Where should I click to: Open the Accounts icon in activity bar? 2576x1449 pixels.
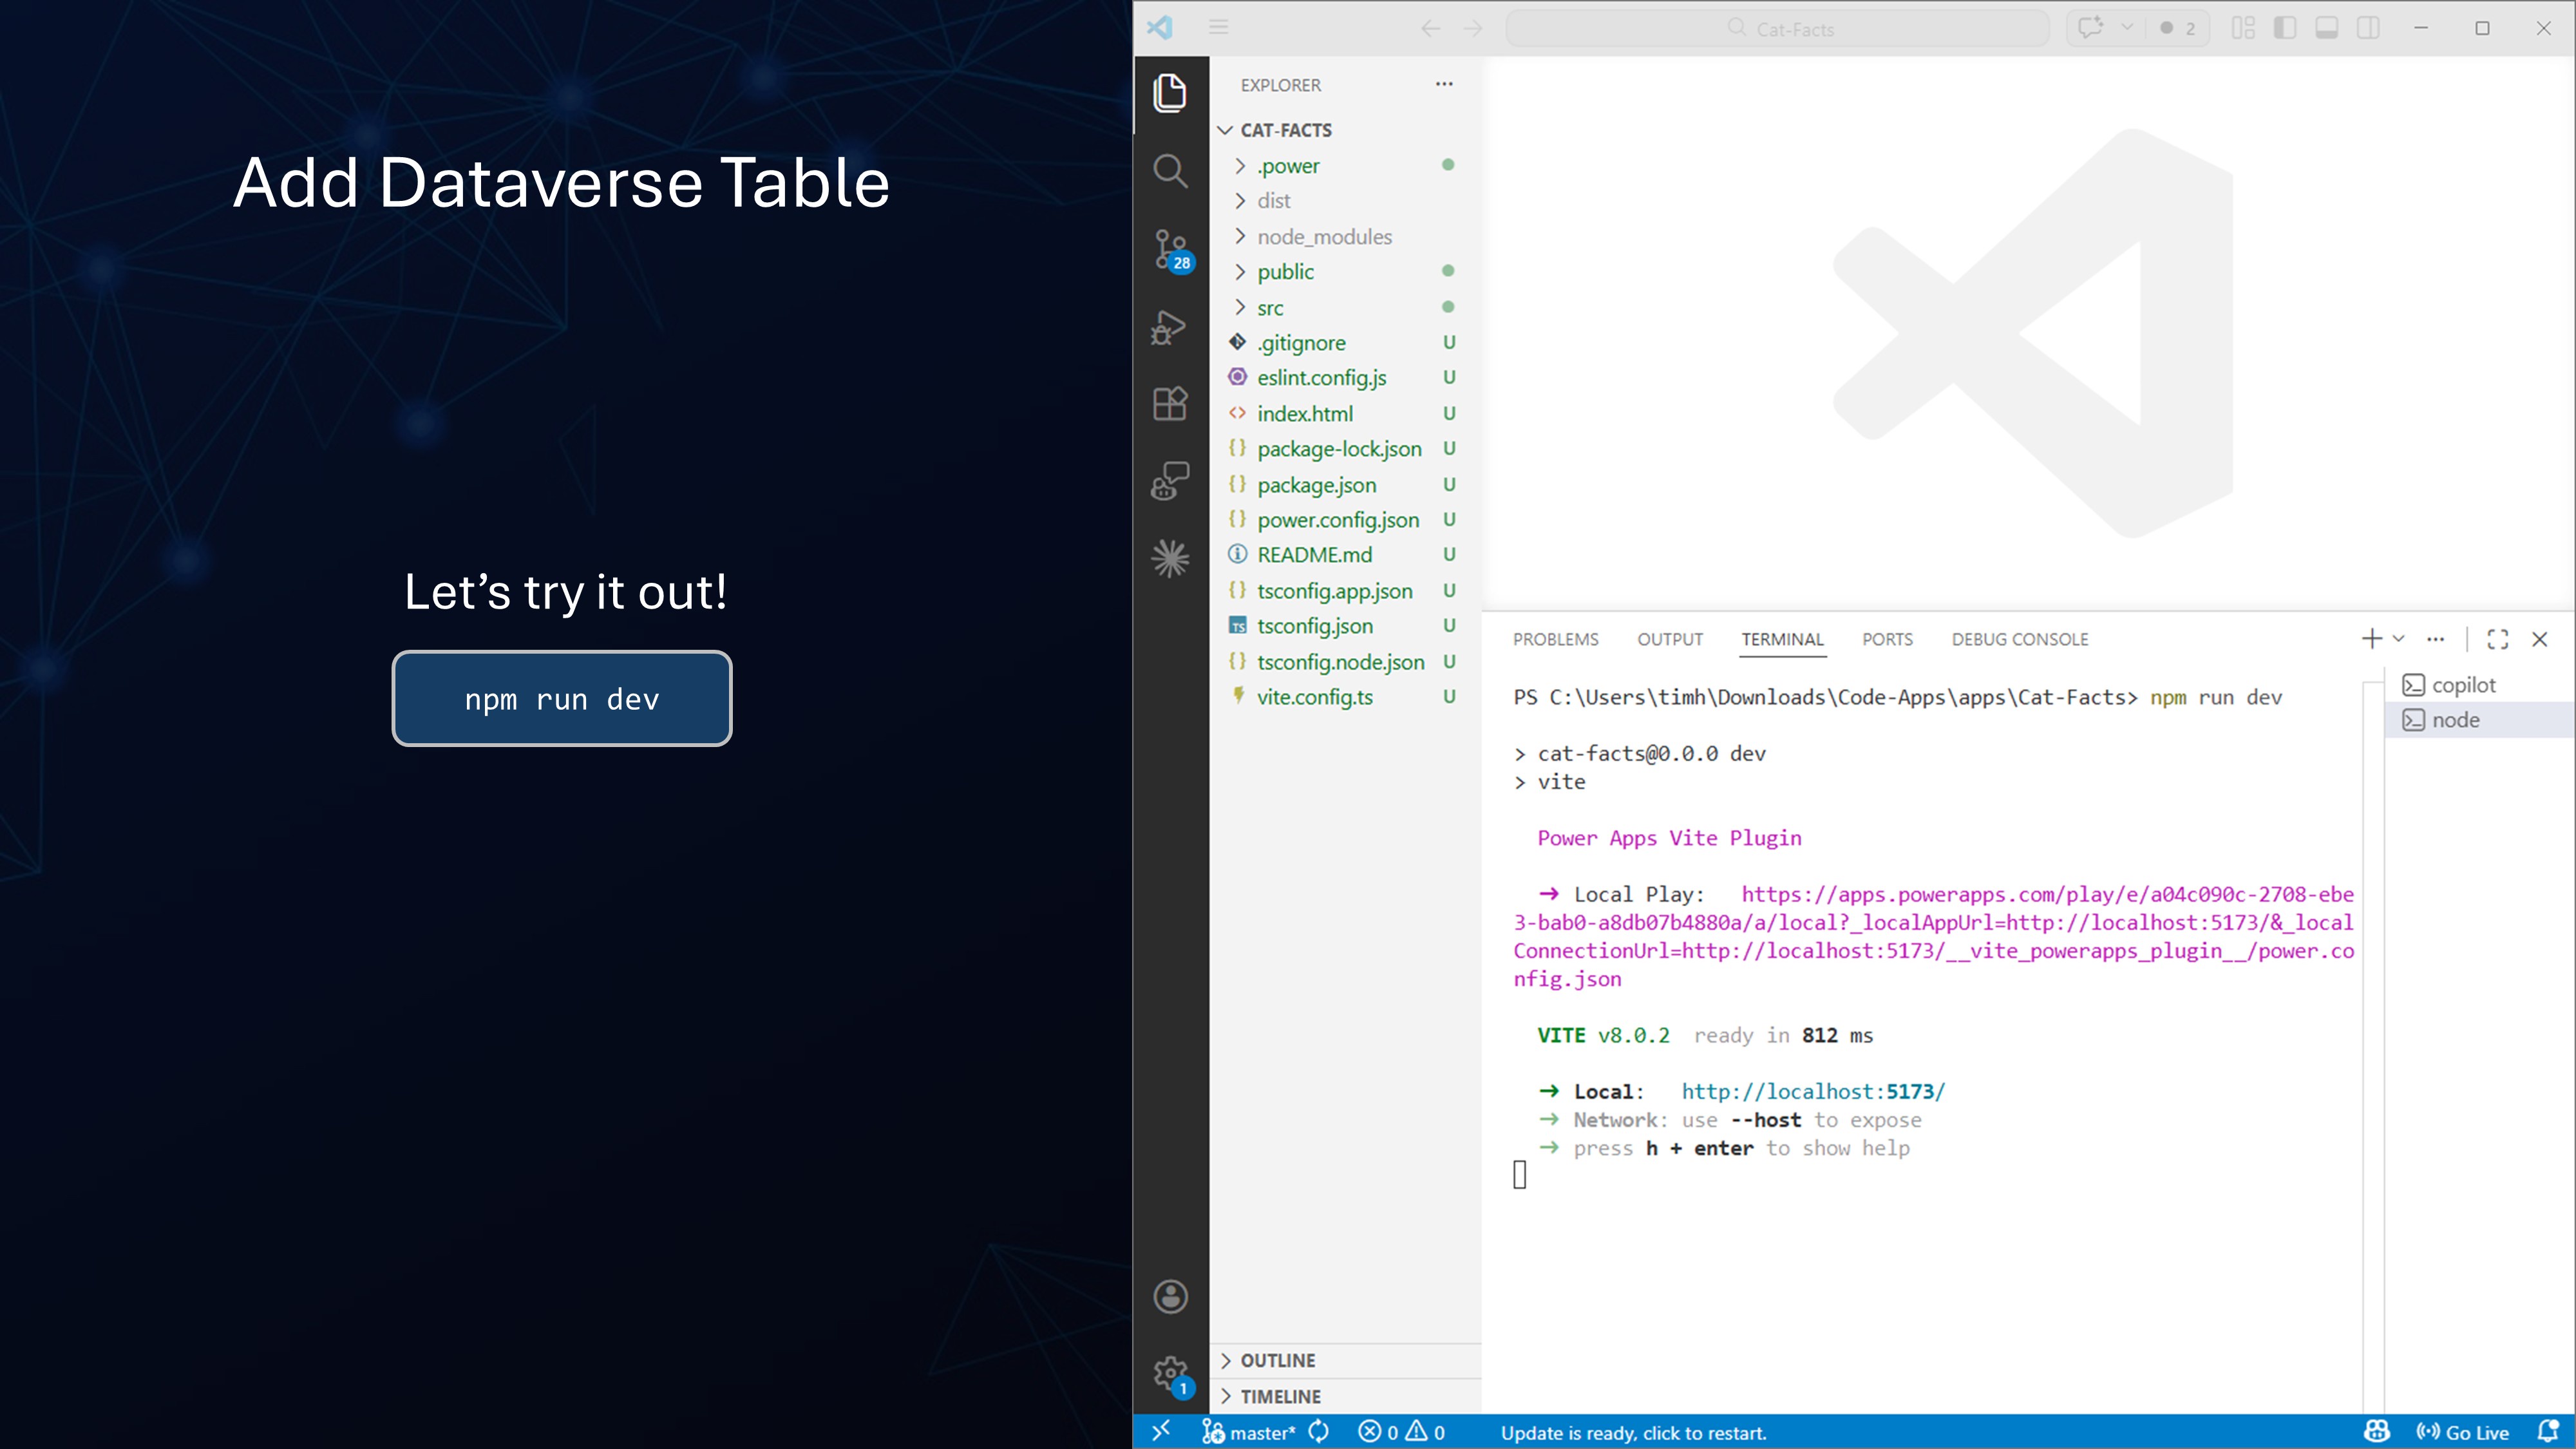coord(1170,1297)
